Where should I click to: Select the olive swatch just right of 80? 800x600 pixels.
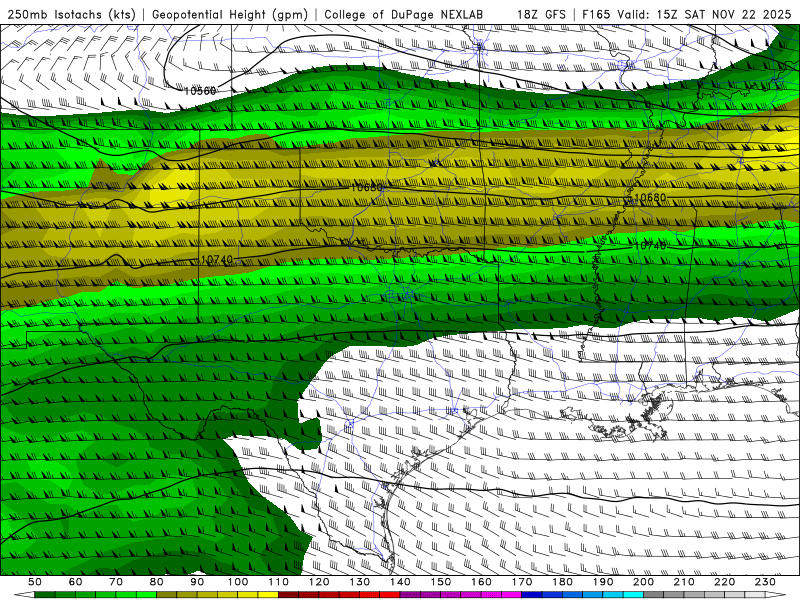pos(166,595)
